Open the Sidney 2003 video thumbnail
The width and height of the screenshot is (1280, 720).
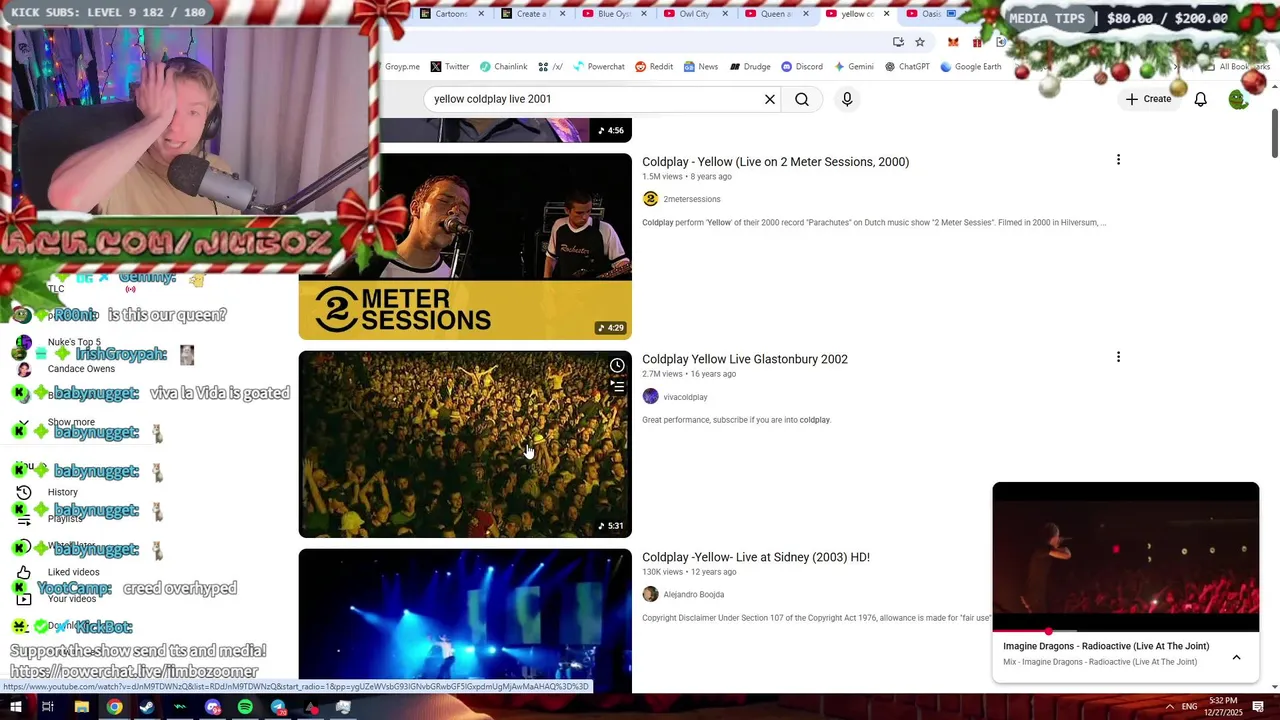coord(465,620)
